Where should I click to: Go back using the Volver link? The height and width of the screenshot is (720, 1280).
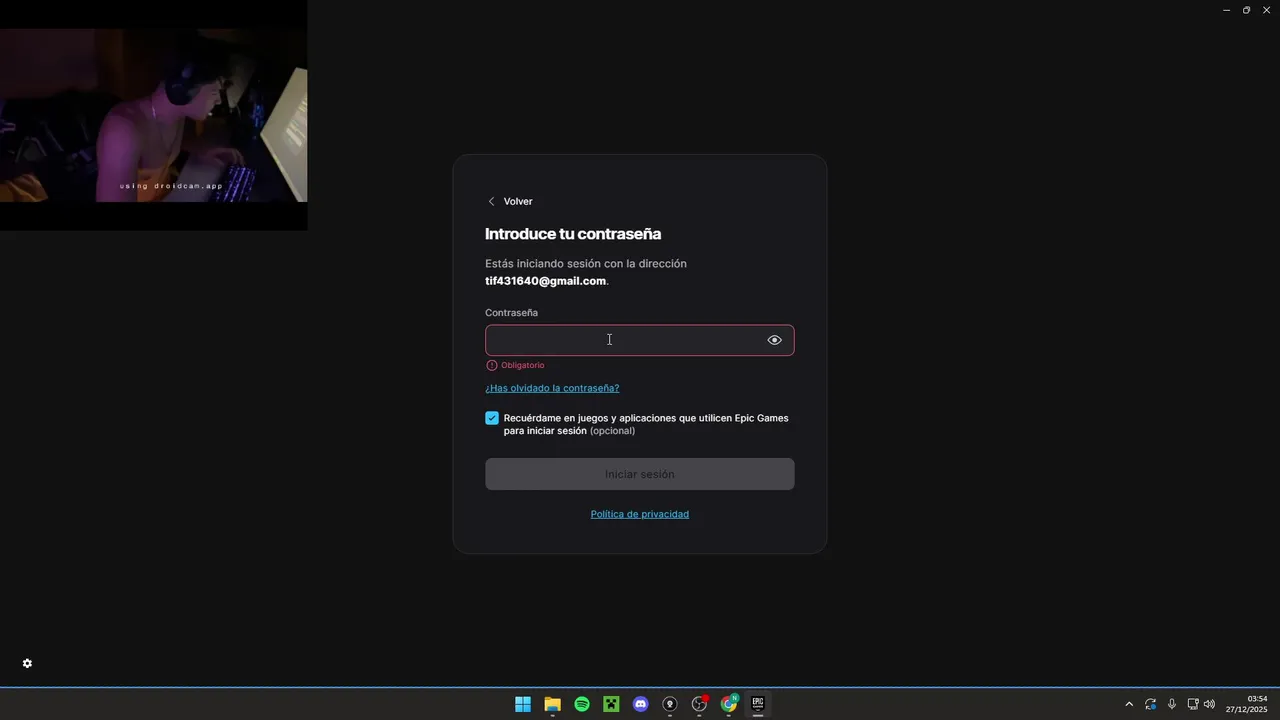click(518, 201)
